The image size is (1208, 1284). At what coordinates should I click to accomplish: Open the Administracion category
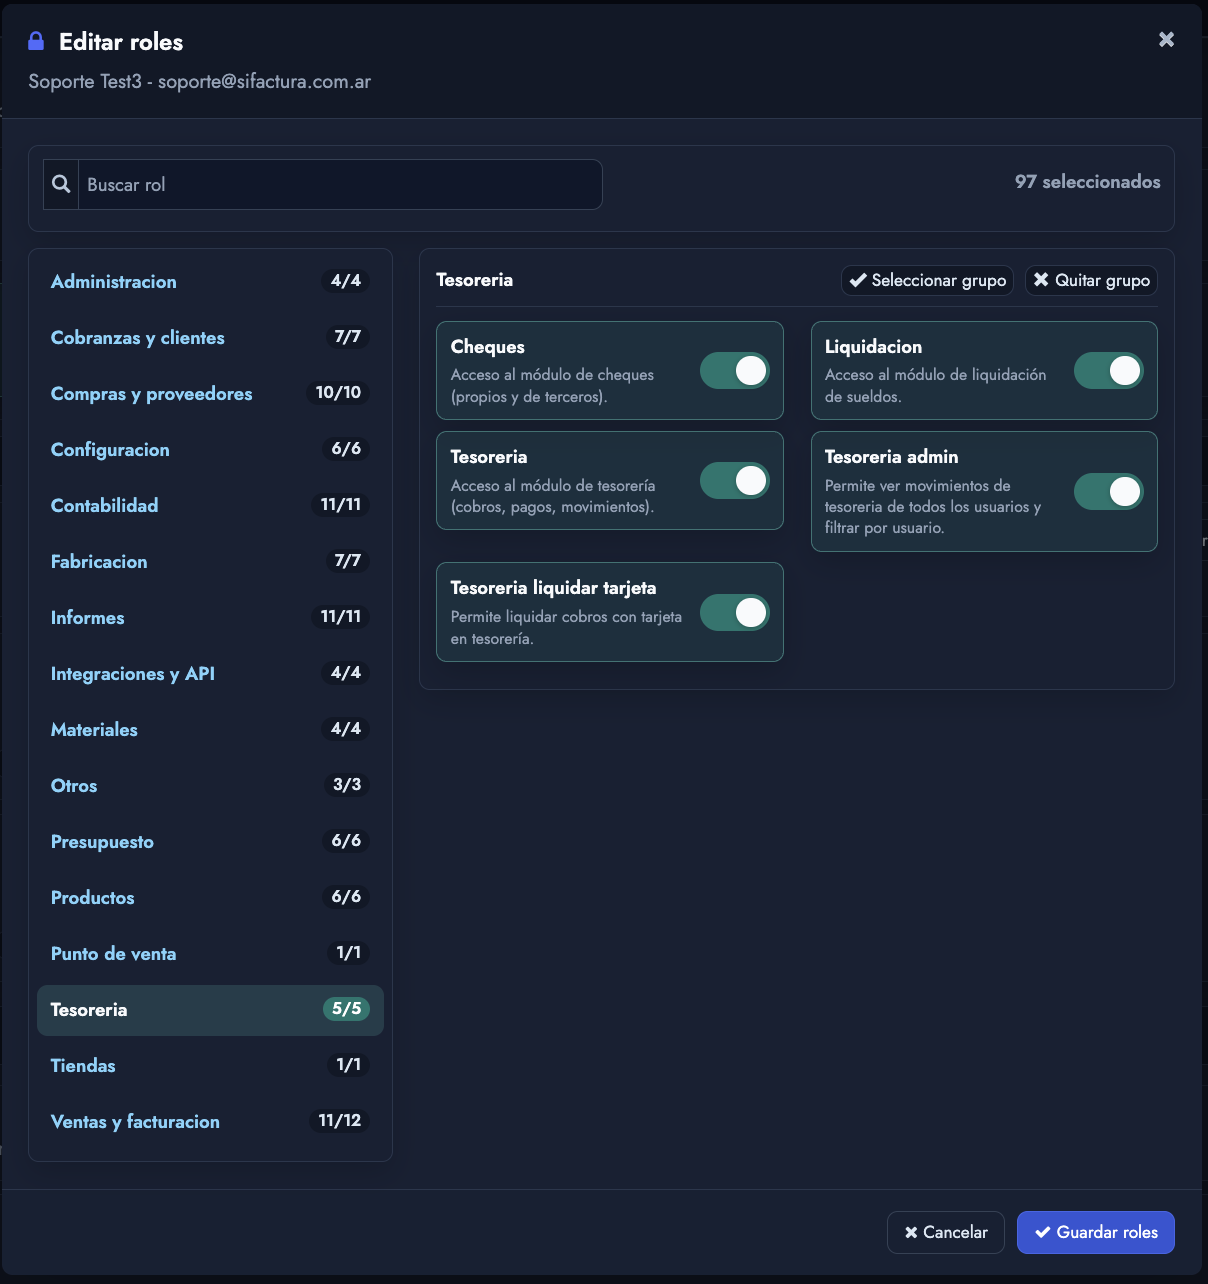pos(210,281)
